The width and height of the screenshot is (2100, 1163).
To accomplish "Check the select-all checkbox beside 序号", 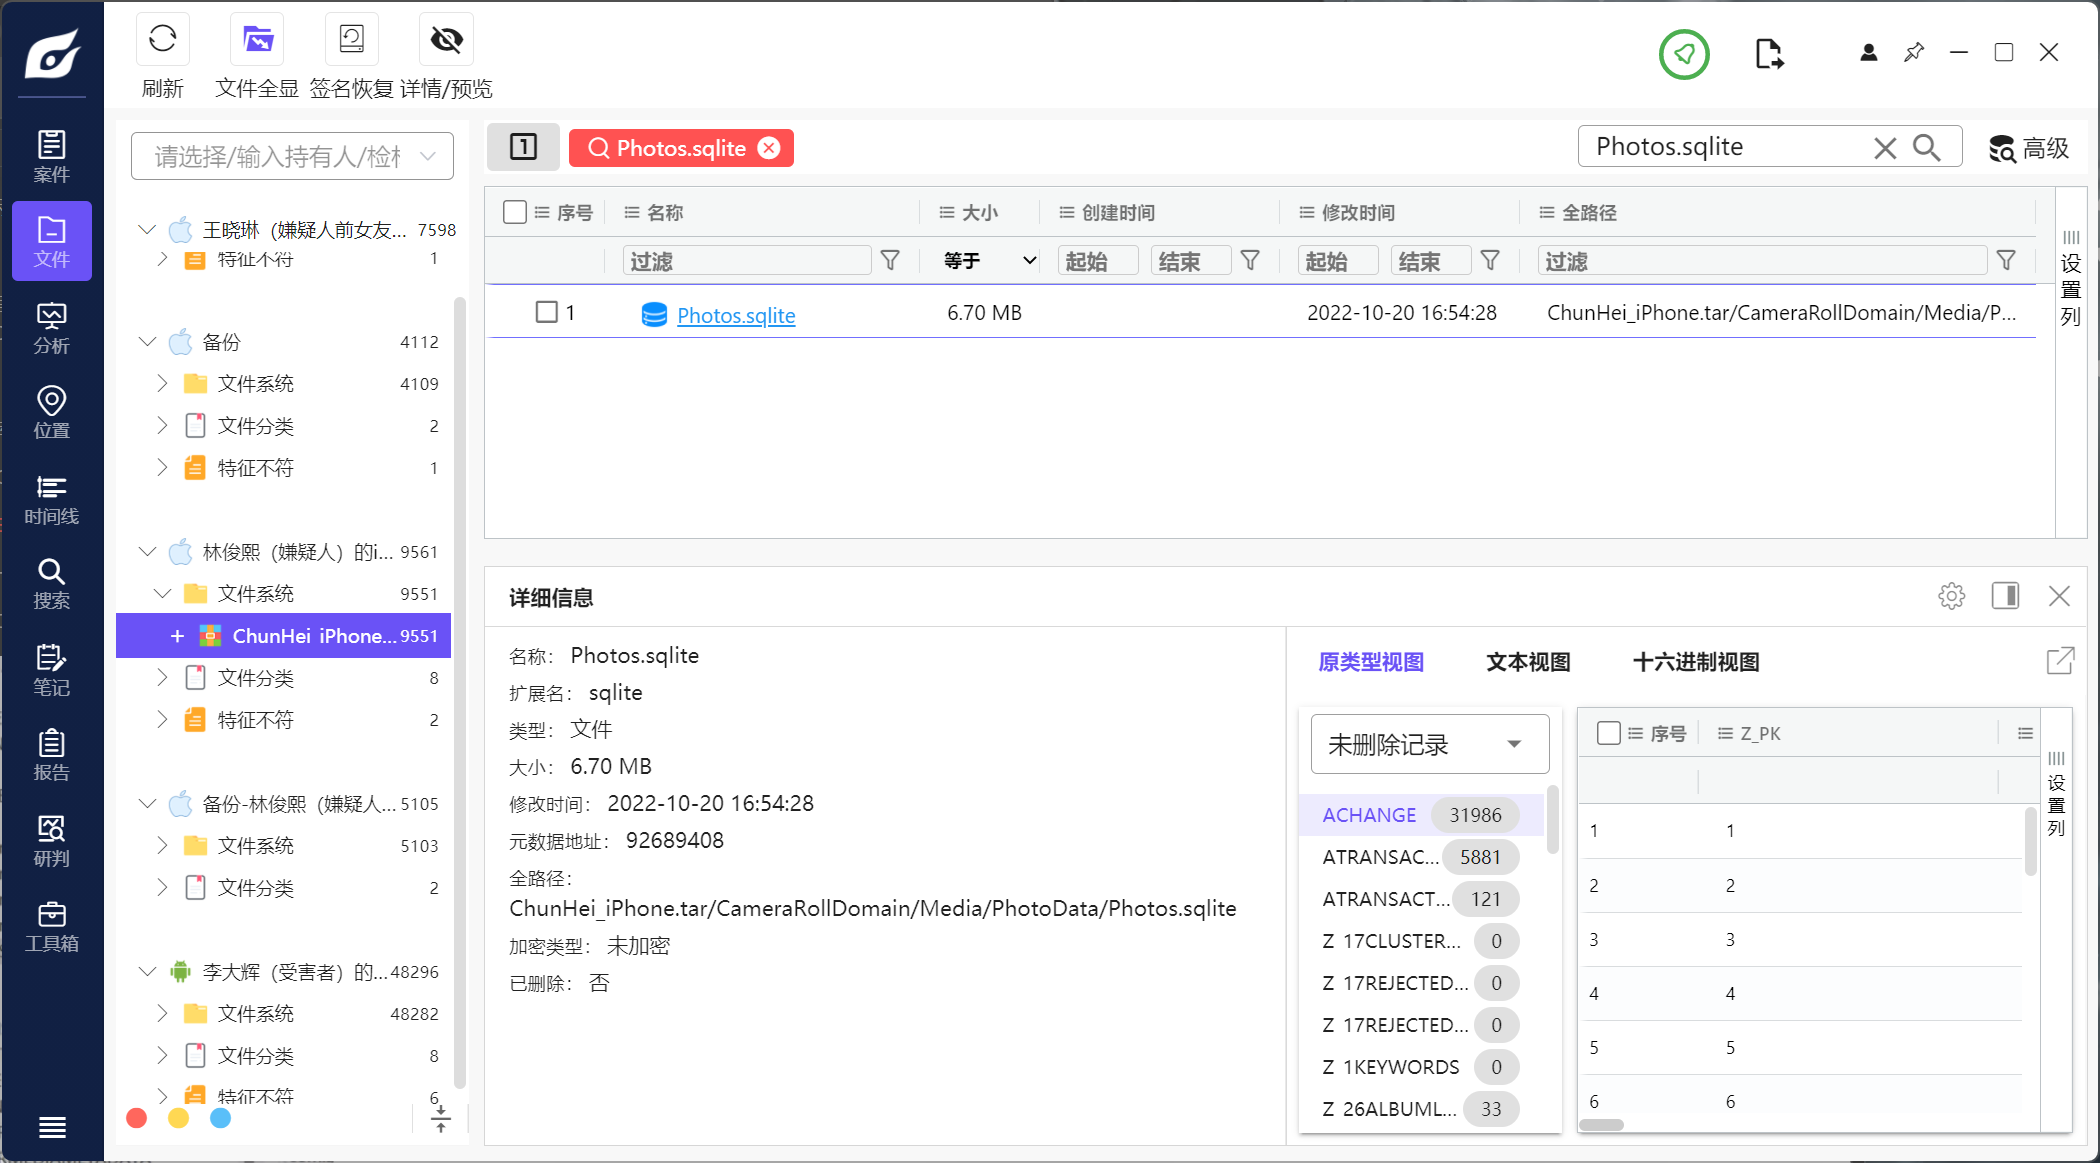I will pyautogui.click(x=515, y=212).
